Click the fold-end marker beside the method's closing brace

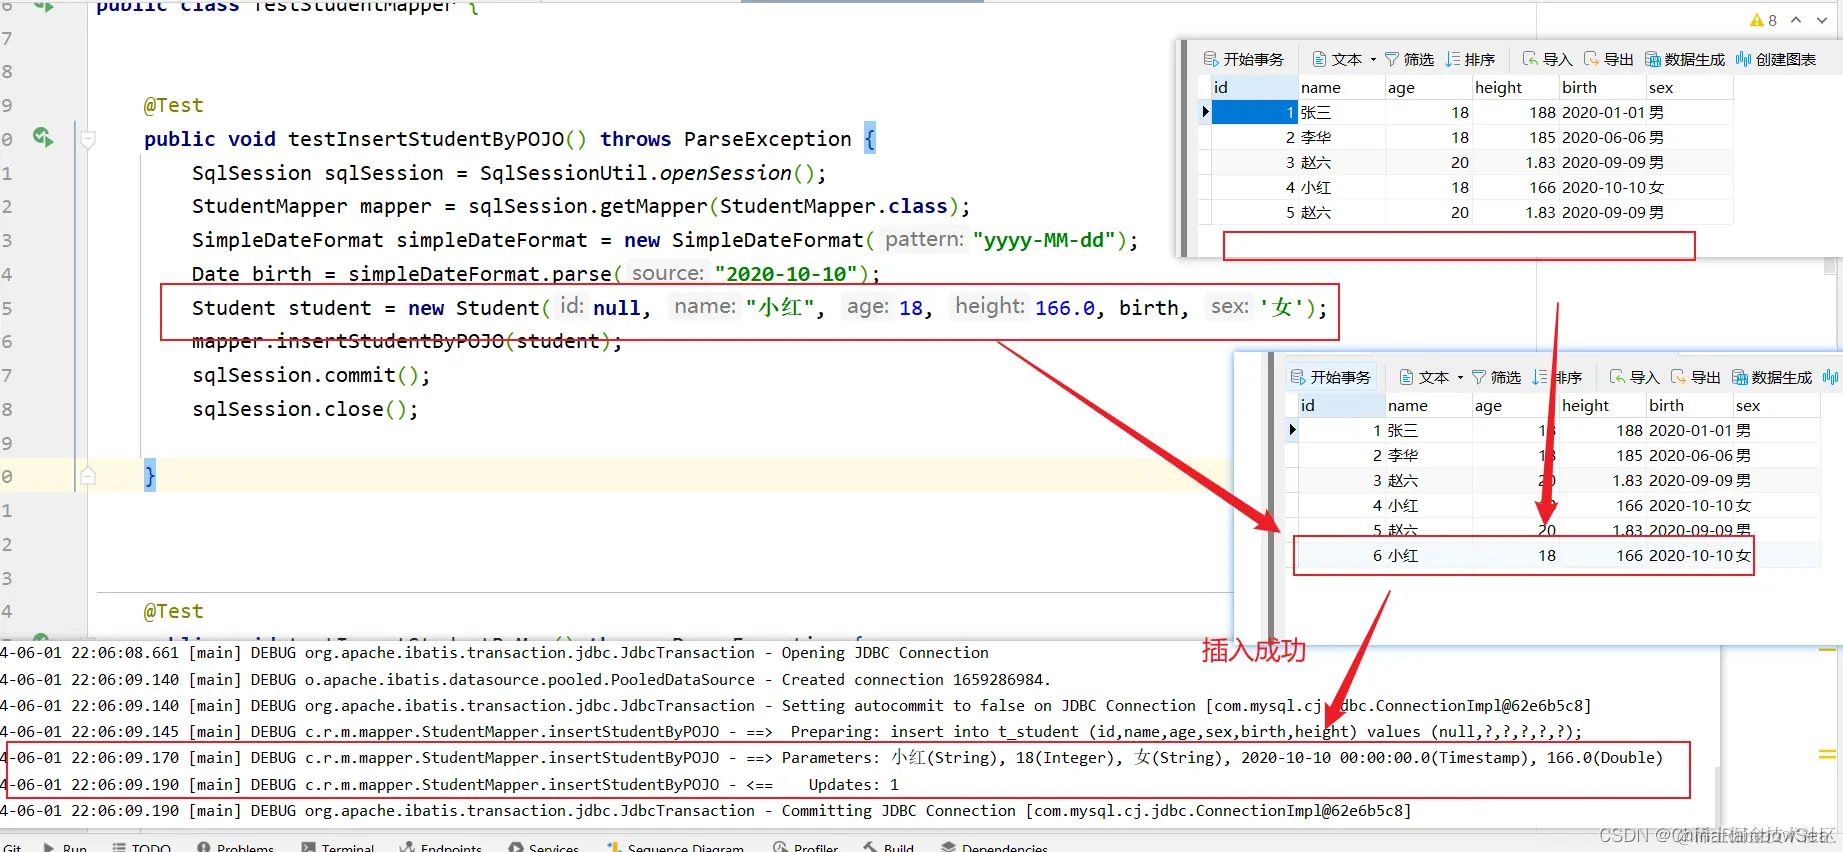click(88, 476)
